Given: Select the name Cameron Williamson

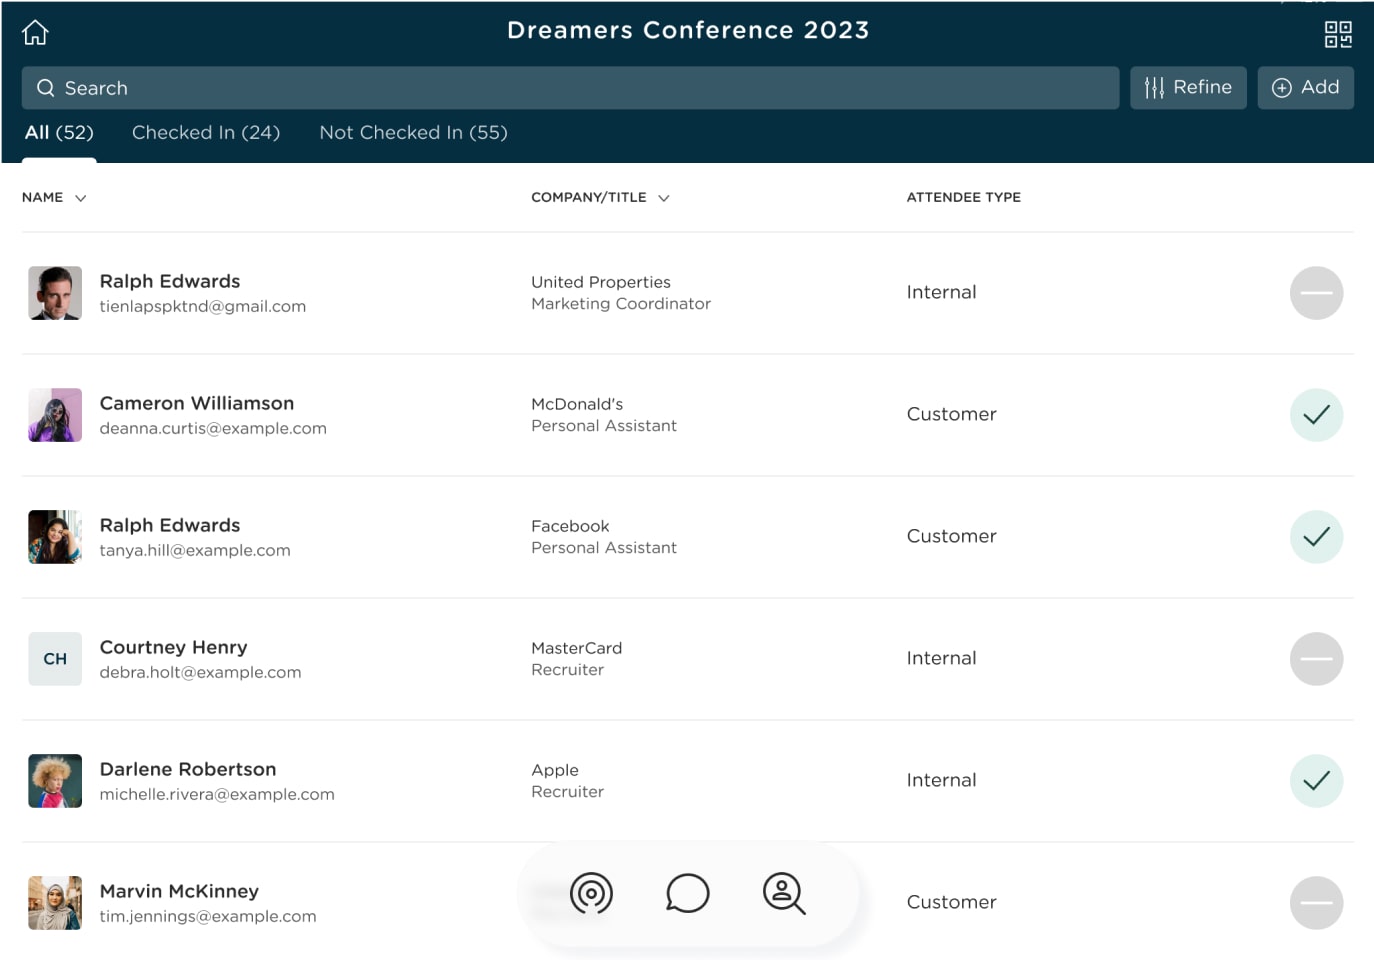Looking at the screenshot, I should [x=197, y=403].
